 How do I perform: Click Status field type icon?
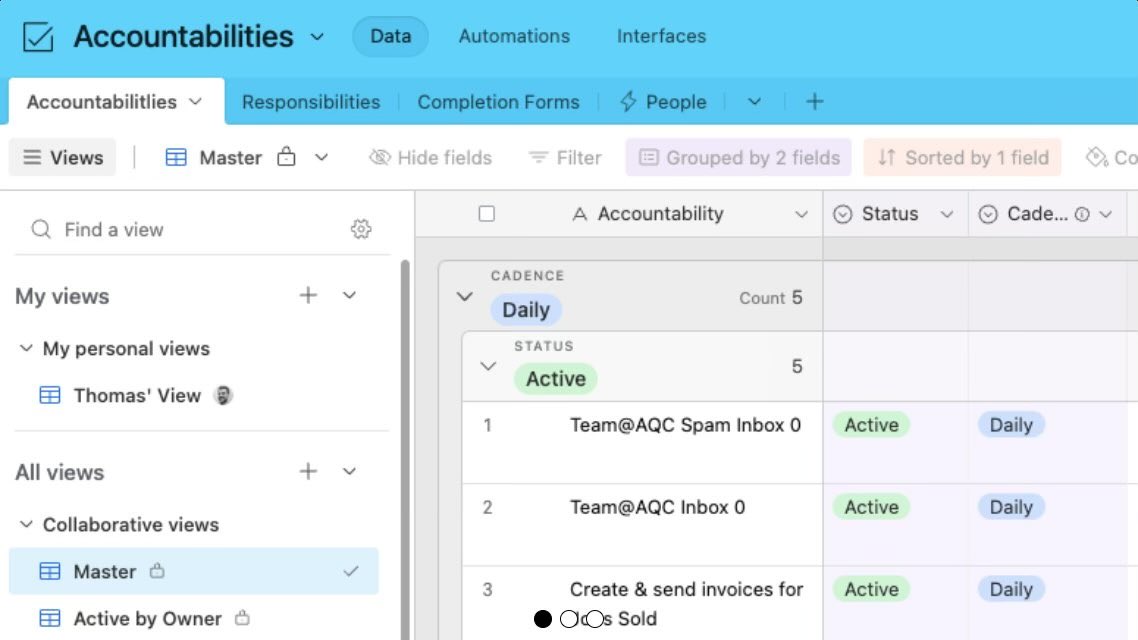pos(843,214)
